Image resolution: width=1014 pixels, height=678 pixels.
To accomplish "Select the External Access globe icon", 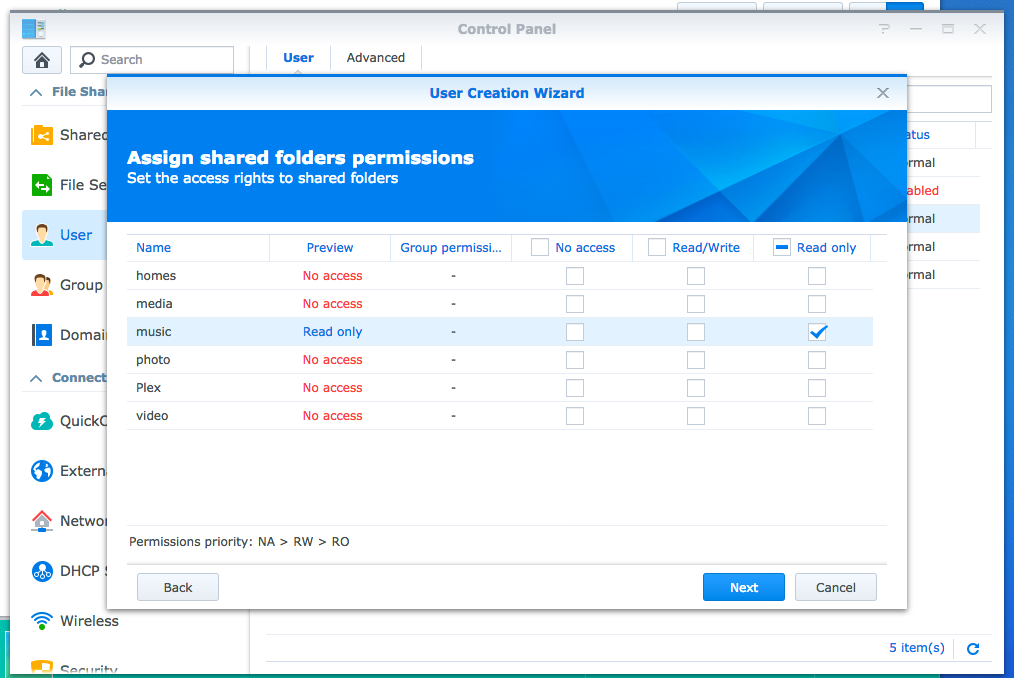I will point(42,471).
